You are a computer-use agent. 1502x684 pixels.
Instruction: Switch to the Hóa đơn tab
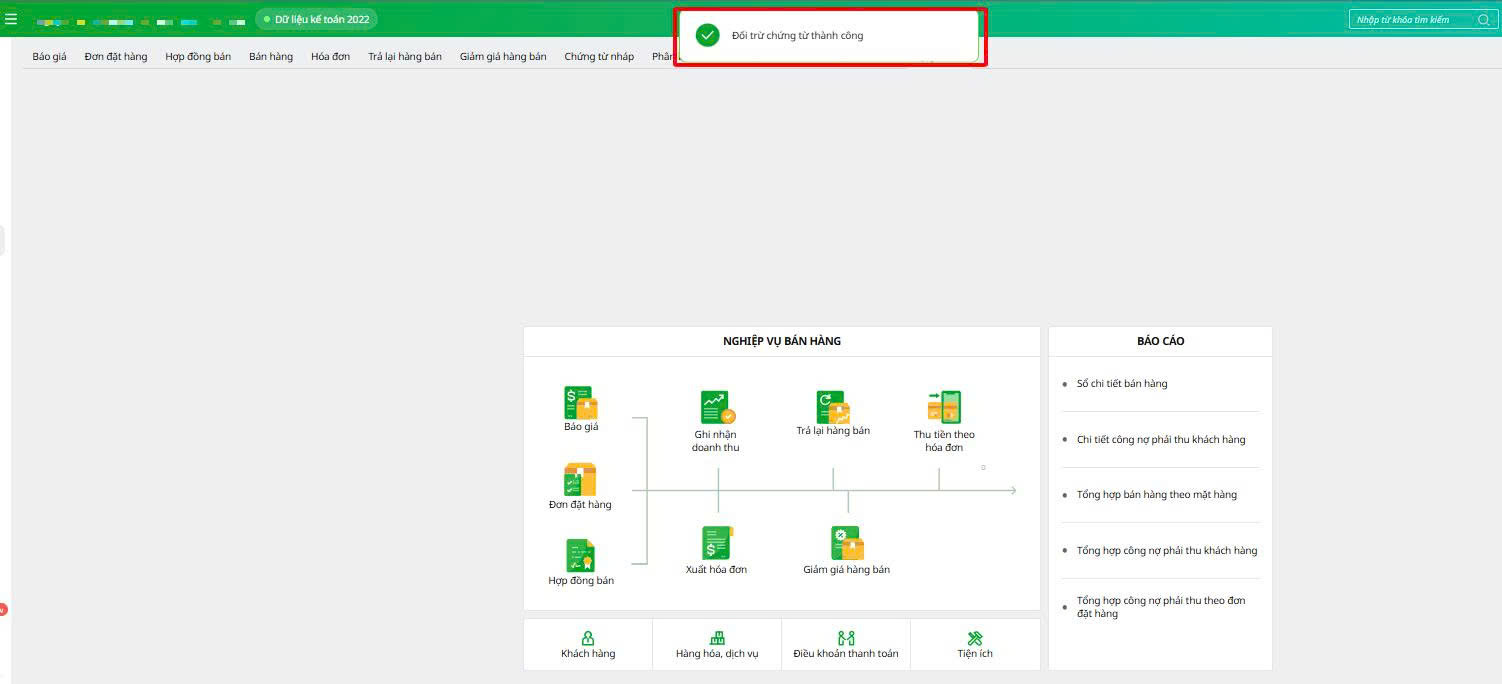(x=330, y=57)
